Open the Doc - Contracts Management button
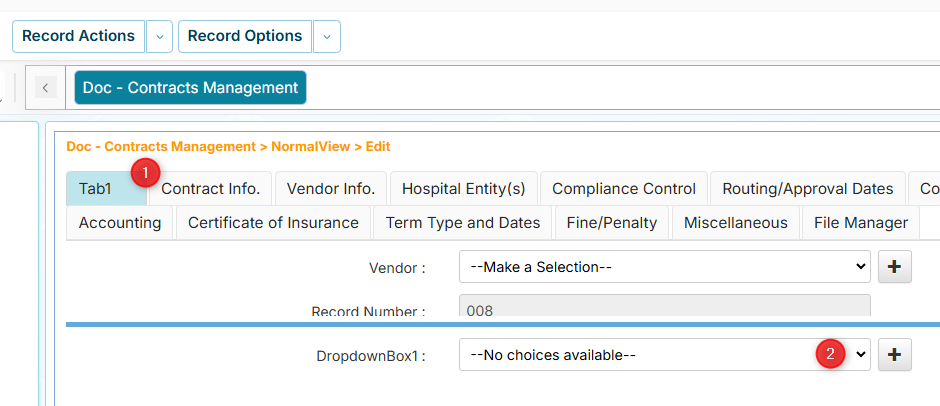 tap(190, 88)
